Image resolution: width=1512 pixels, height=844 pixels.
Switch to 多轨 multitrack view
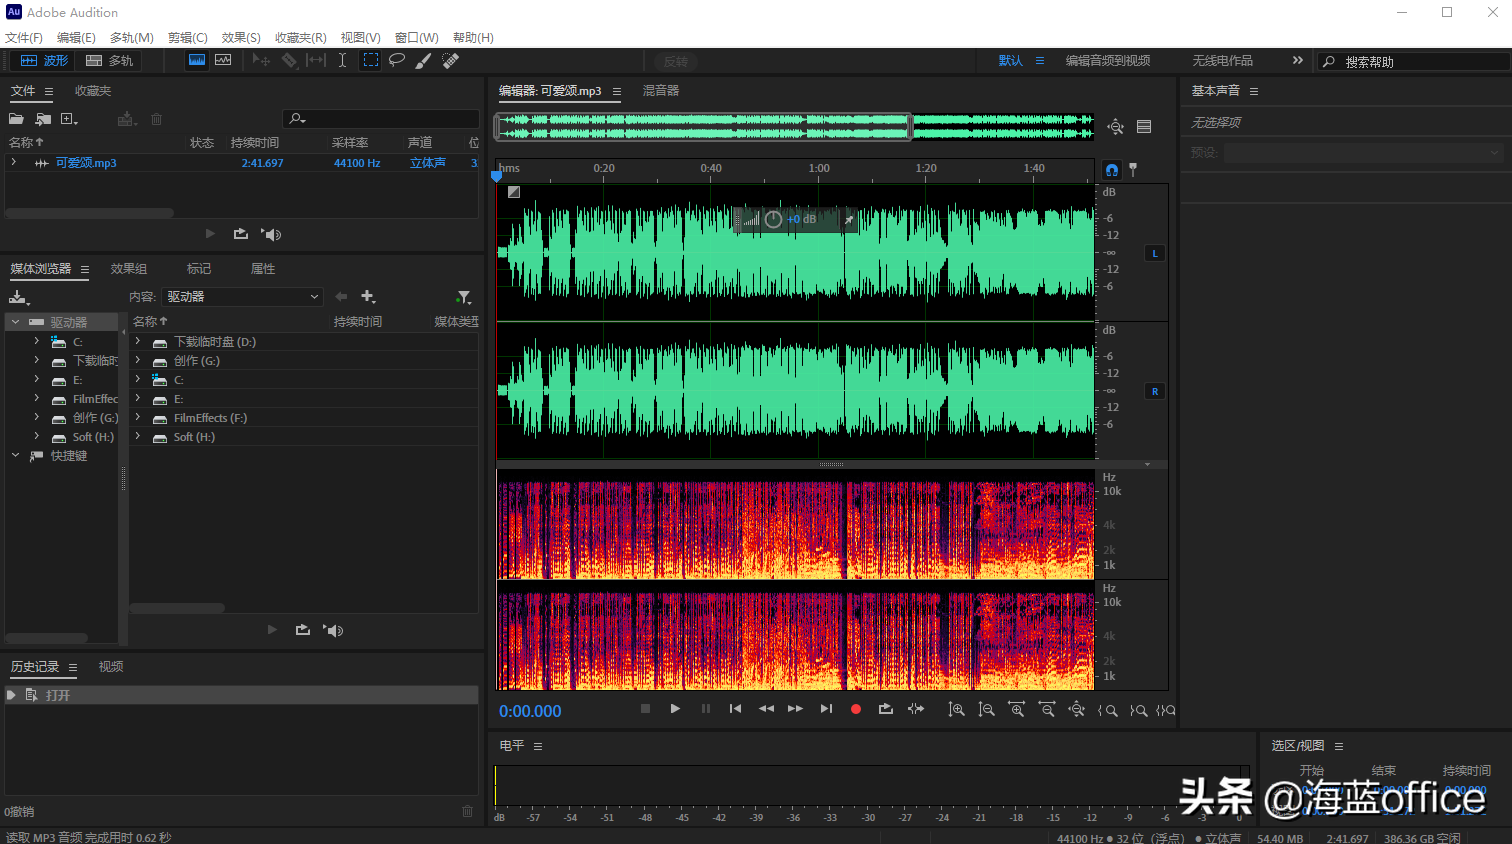(110, 61)
